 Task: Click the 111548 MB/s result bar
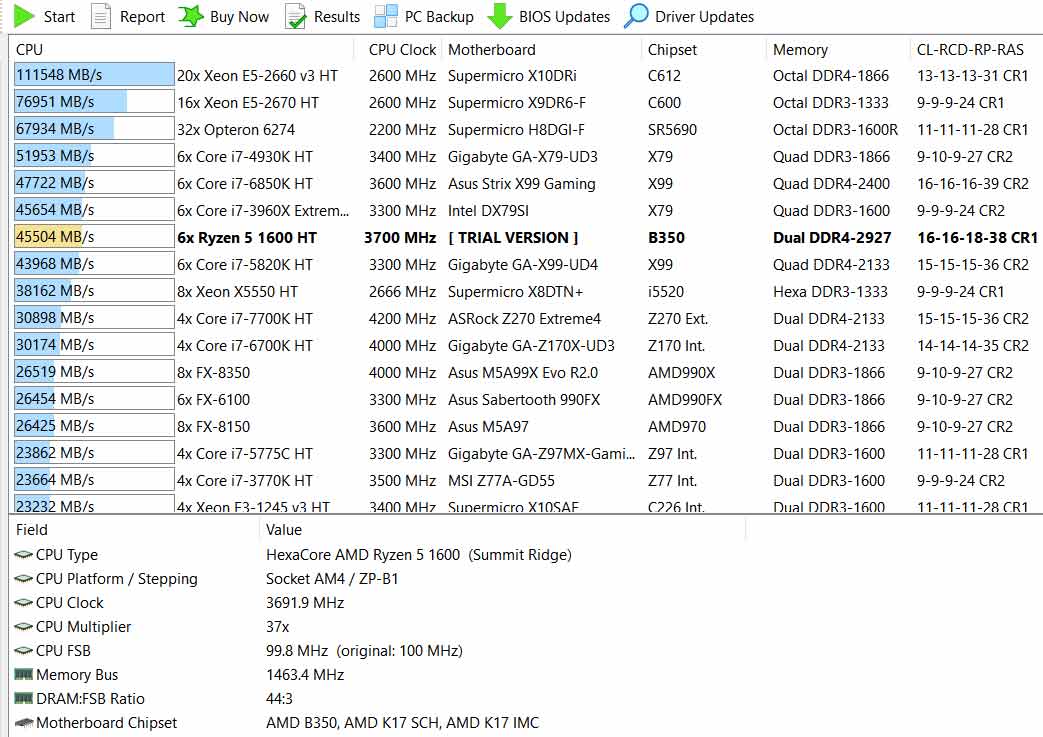point(94,75)
